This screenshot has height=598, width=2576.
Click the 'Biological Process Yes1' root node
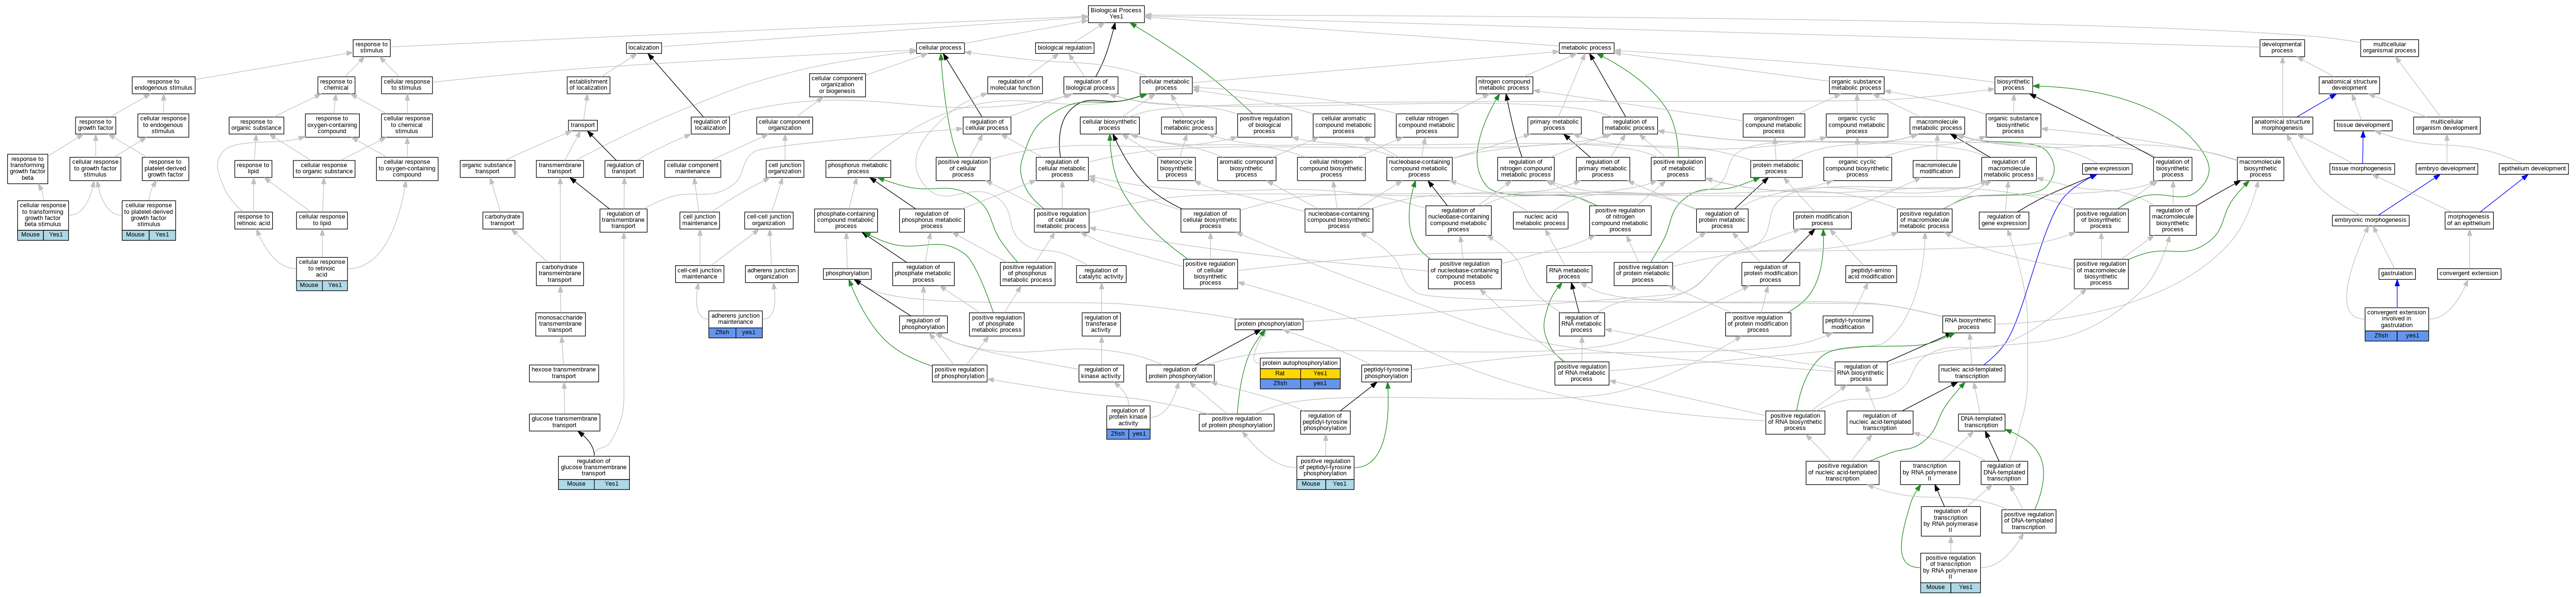coord(1116,13)
